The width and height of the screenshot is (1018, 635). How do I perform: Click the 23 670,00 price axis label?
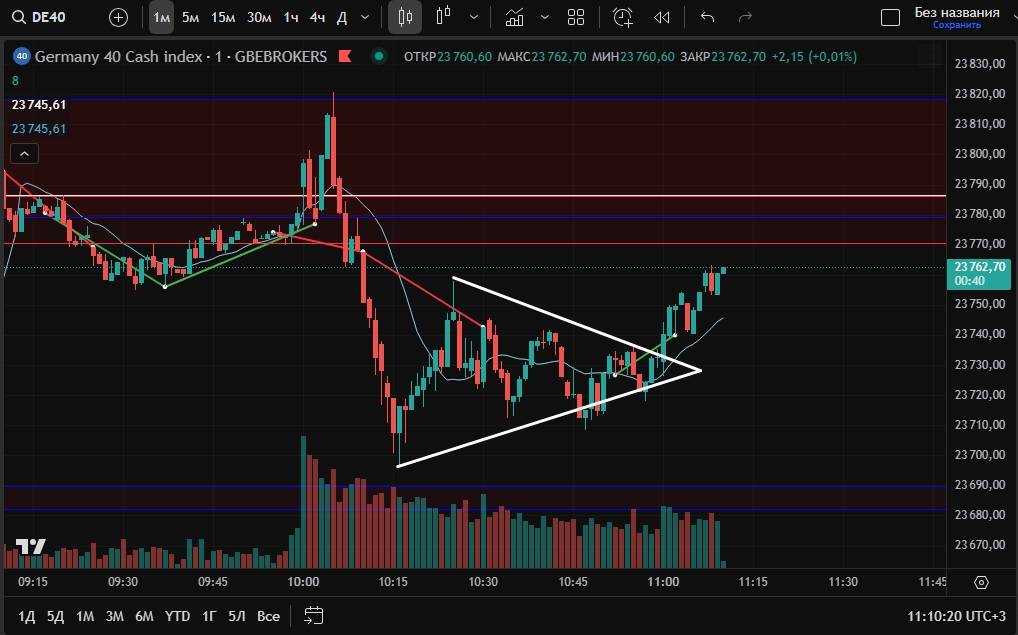click(980, 545)
